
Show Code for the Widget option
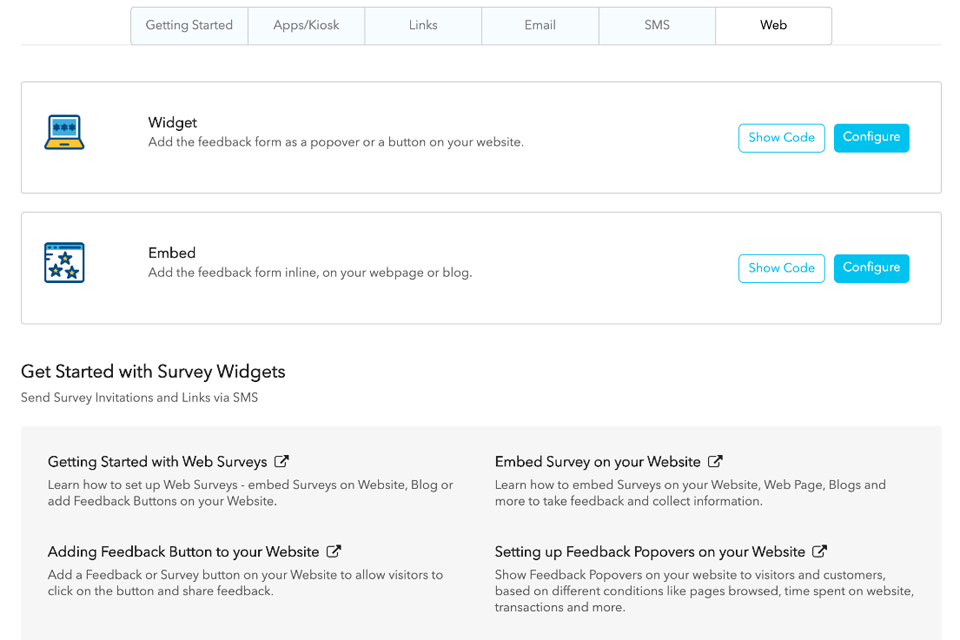point(781,138)
